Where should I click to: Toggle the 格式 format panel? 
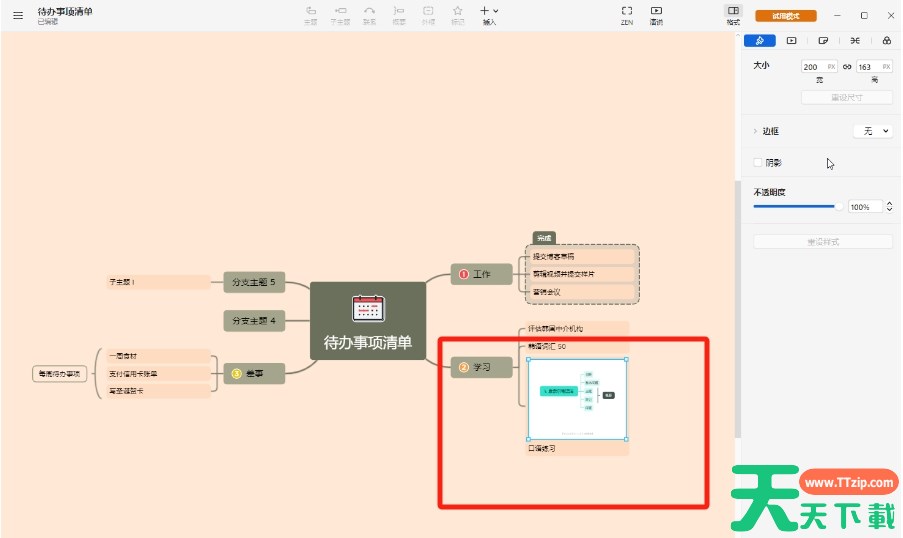(x=733, y=14)
